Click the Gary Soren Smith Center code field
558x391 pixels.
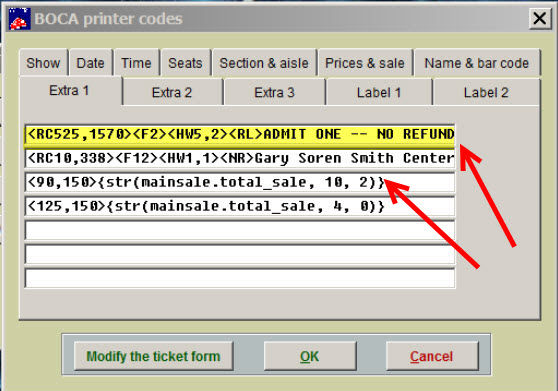(239, 158)
